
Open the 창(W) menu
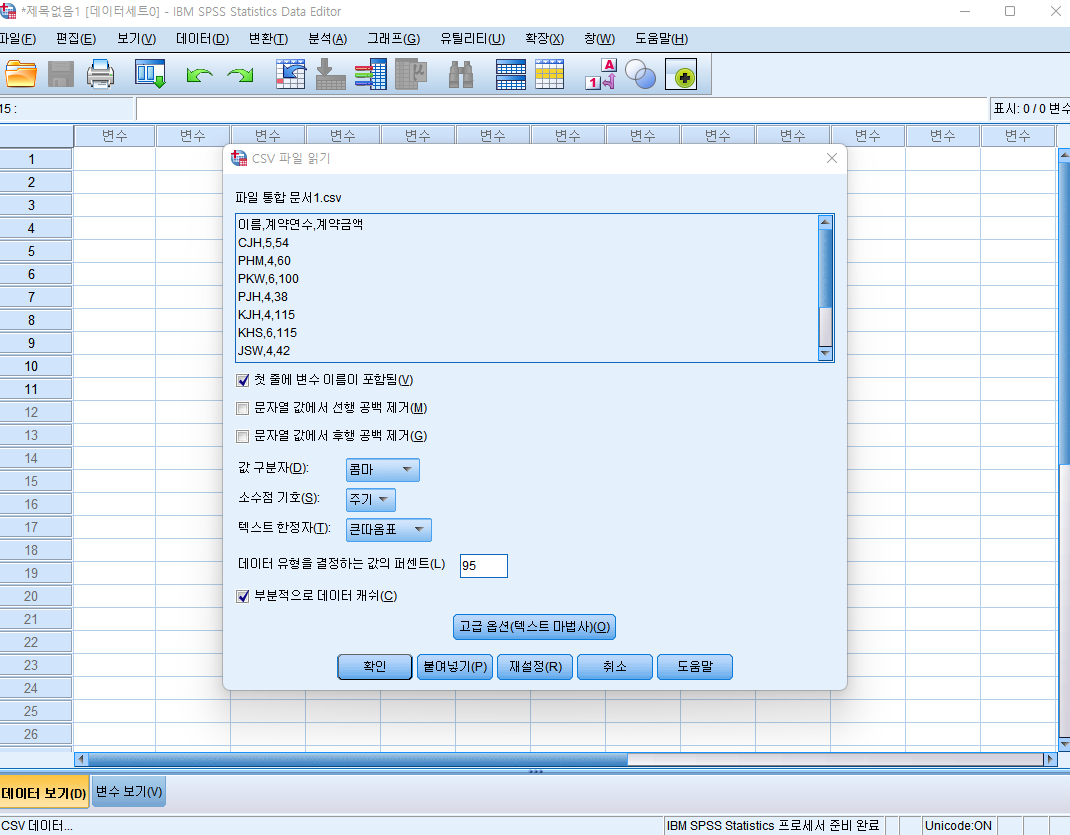599,39
